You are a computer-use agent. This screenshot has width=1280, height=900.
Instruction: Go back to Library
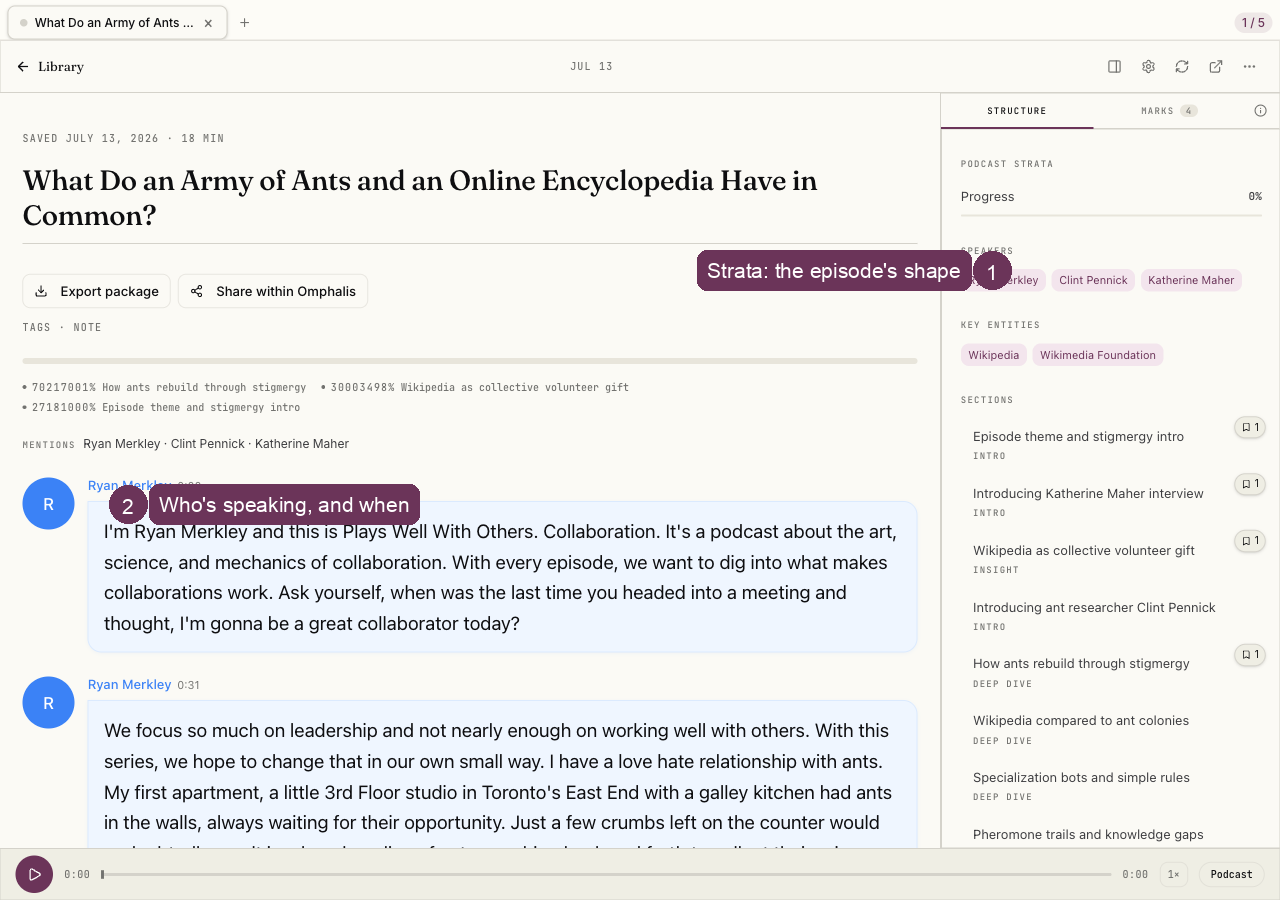[50, 67]
